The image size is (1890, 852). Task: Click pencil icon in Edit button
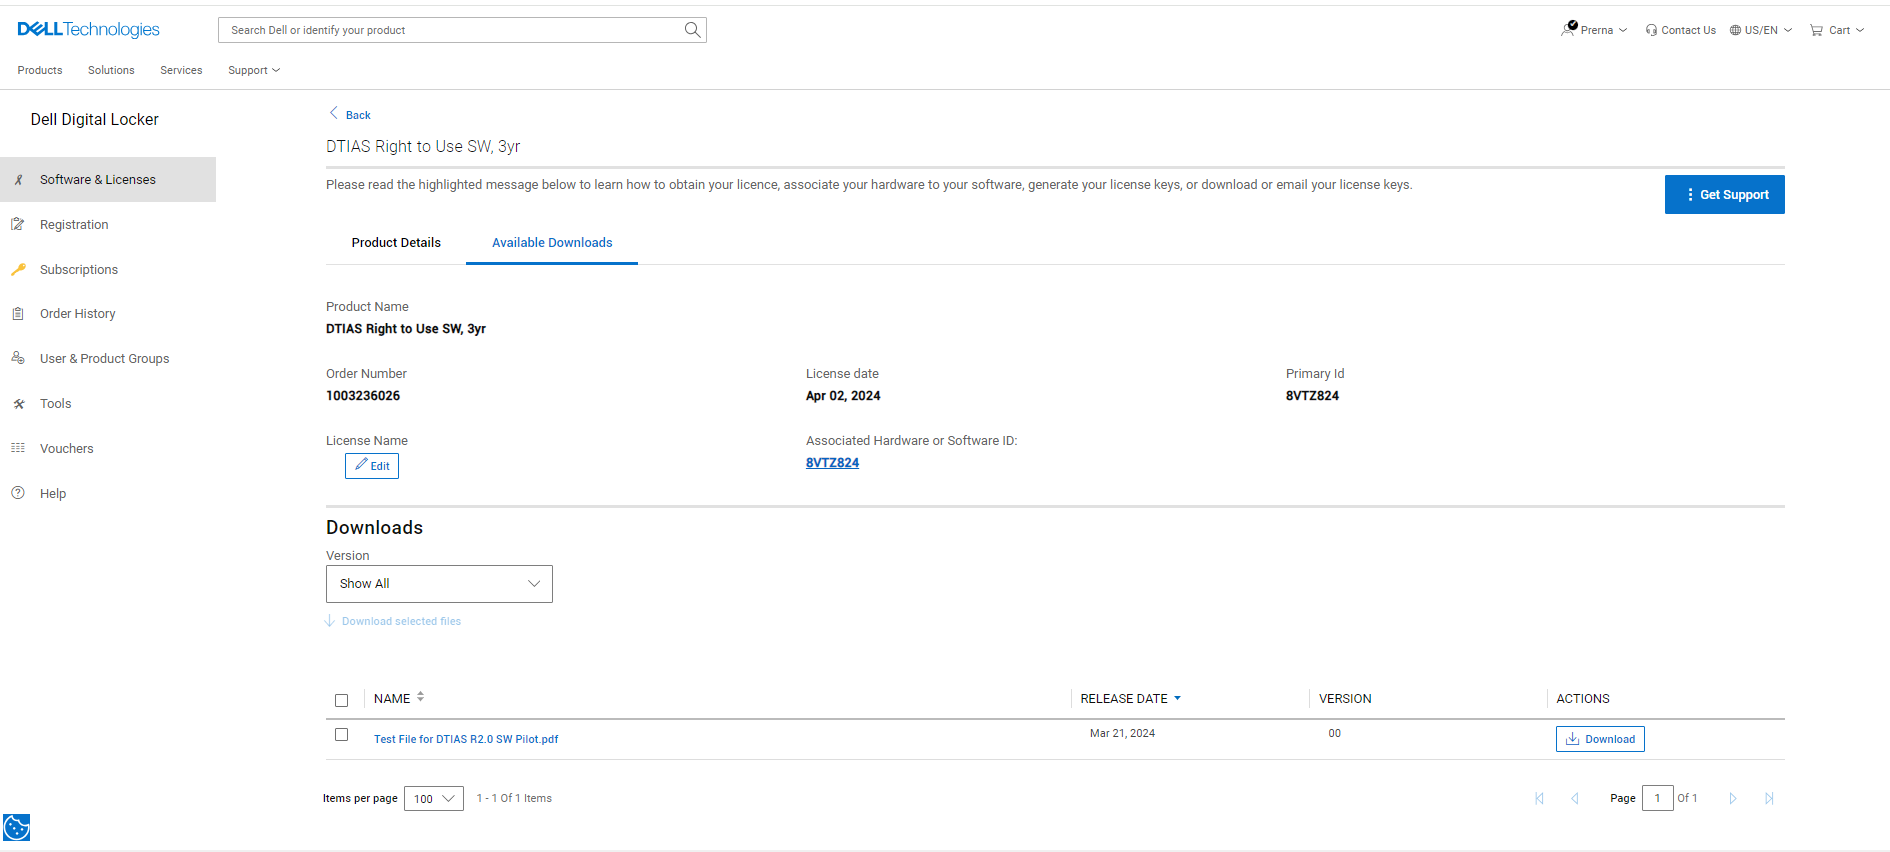pyautogui.click(x=361, y=465)
